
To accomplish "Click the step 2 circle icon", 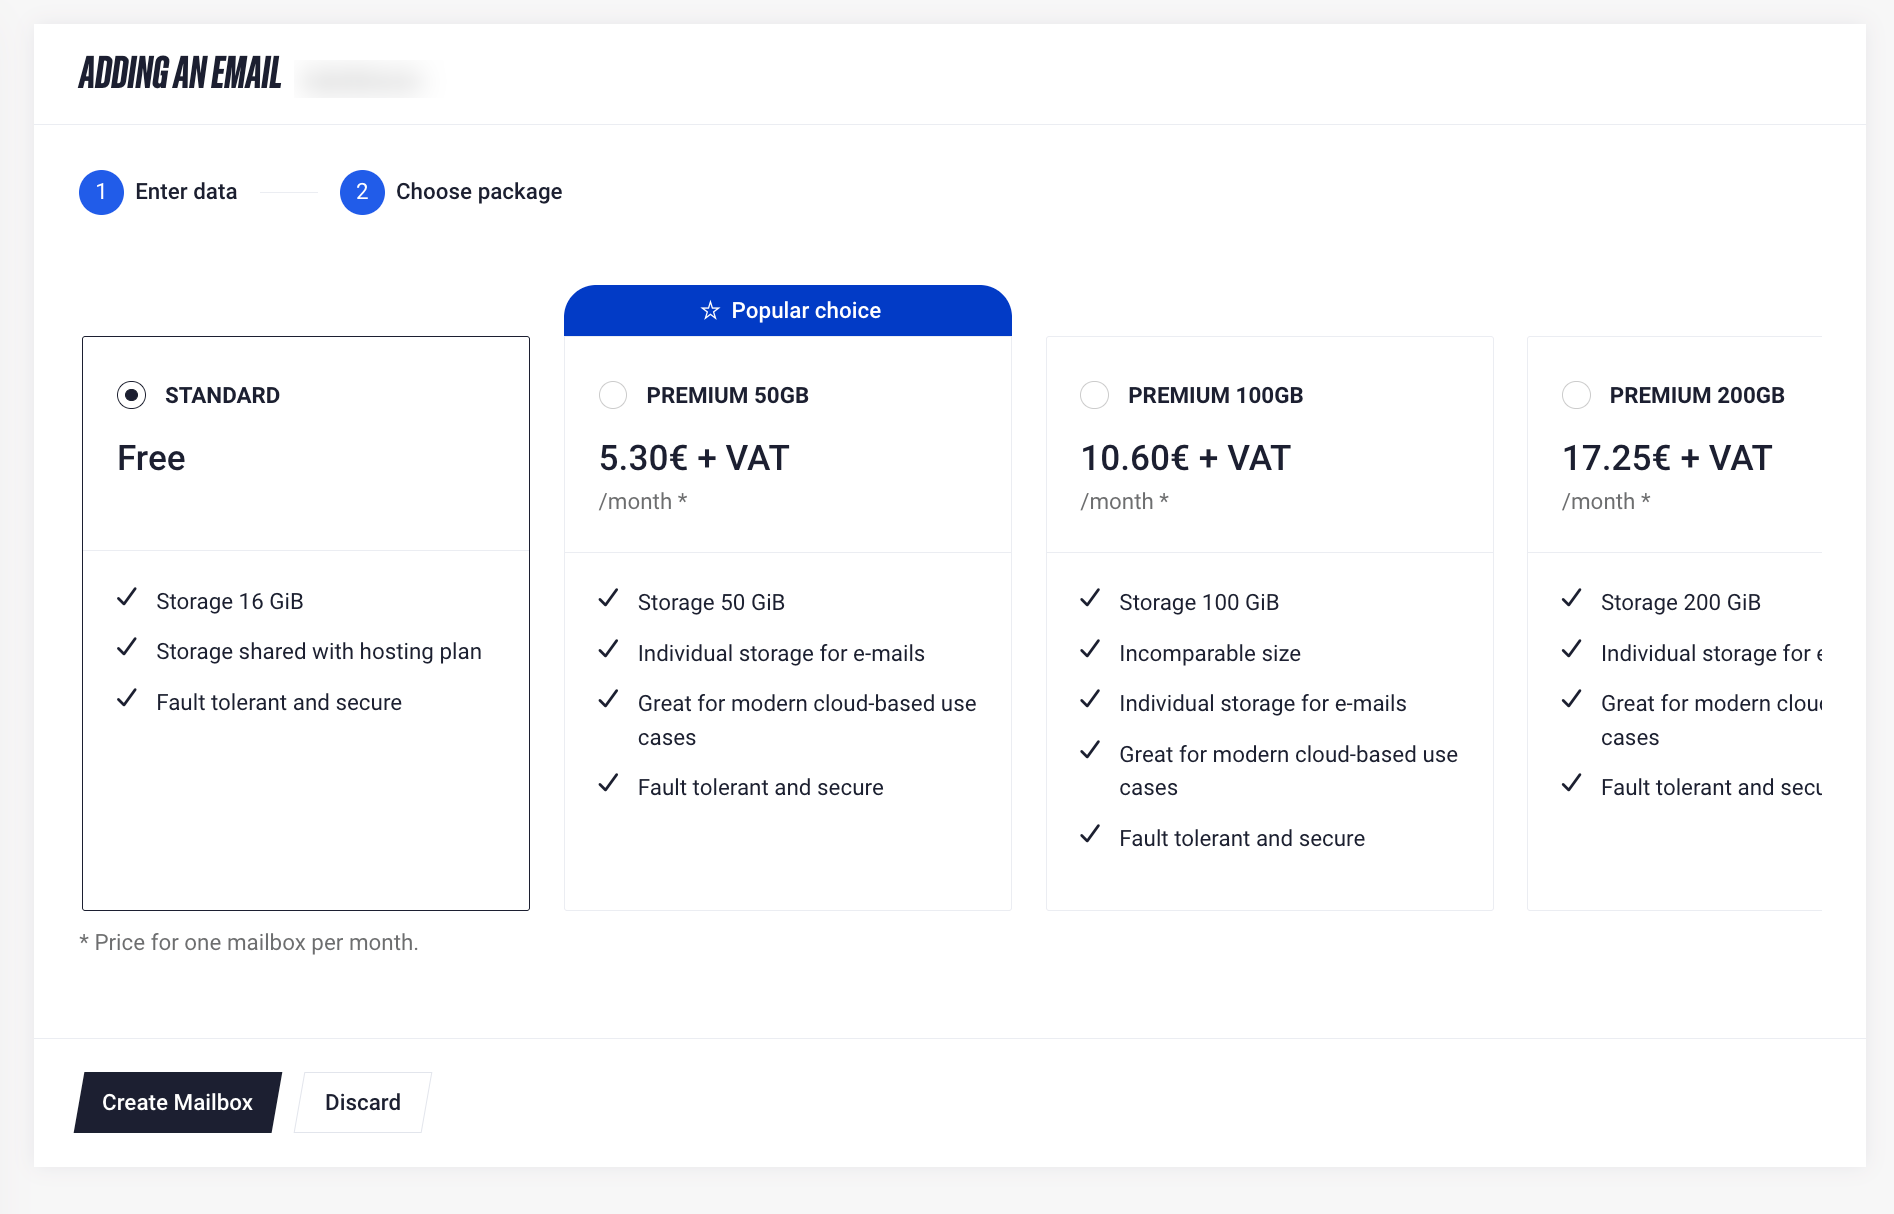I will [x=362, y=192].
